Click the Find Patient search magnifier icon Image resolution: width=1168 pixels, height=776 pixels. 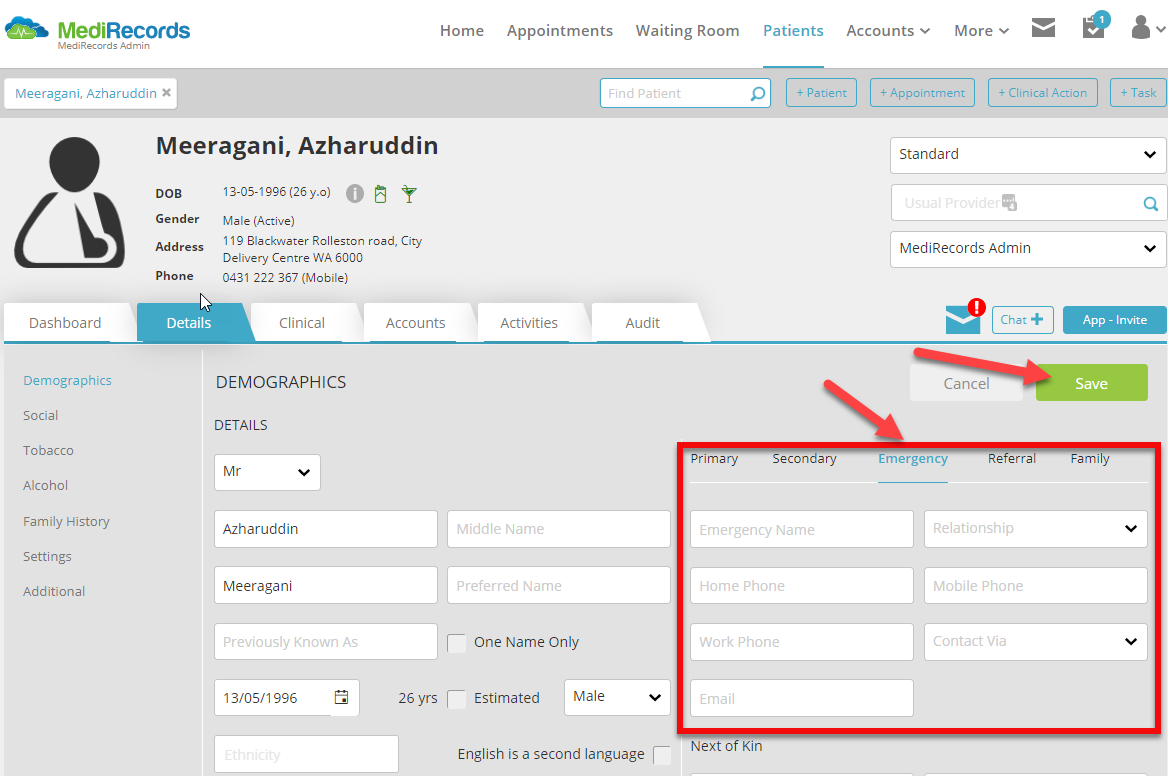pyautogui.click(x=758, y=94)
